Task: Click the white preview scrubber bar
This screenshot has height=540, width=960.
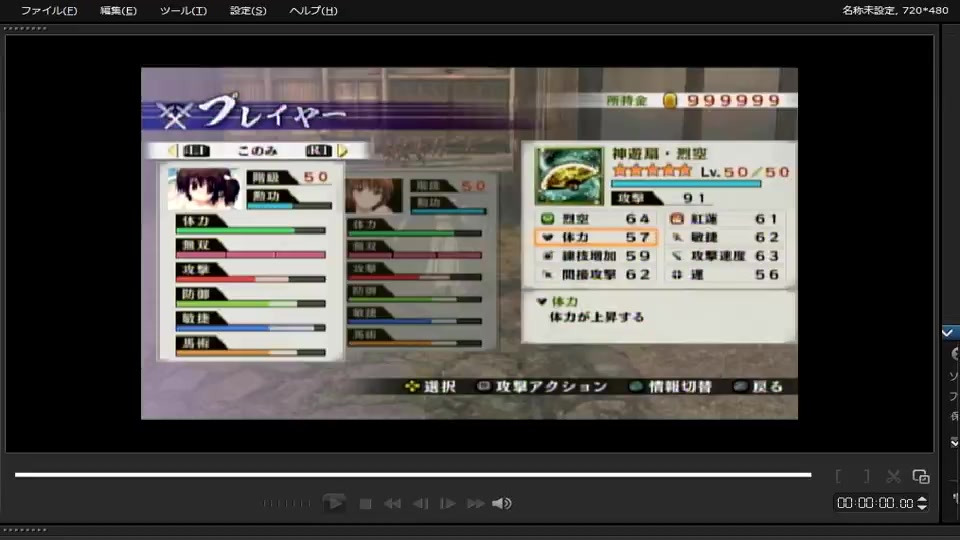Action: point(413,474)
